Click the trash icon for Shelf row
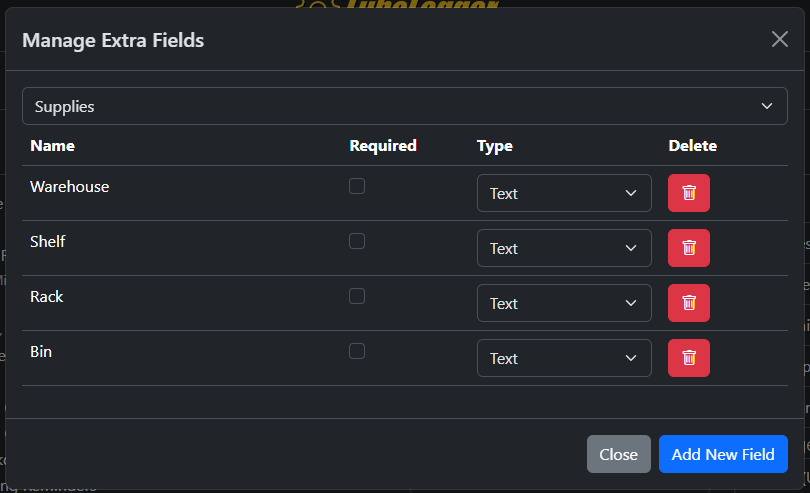 click(x=688, y=248)
